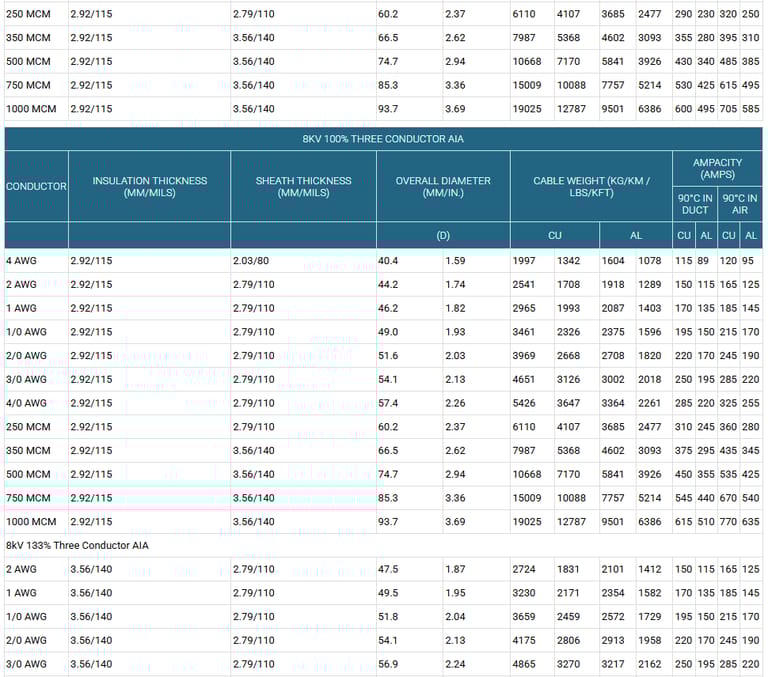Viewport: 768px width, 677px height.
Task: Click the (D) diameter subheader cell
Action: point(443,235)
